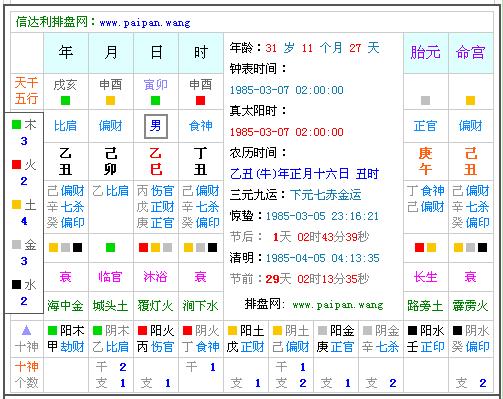This screenshot has width=503, height=399.
Task: Click the green 阳木 square icon
Action: [x=52, y=330]
